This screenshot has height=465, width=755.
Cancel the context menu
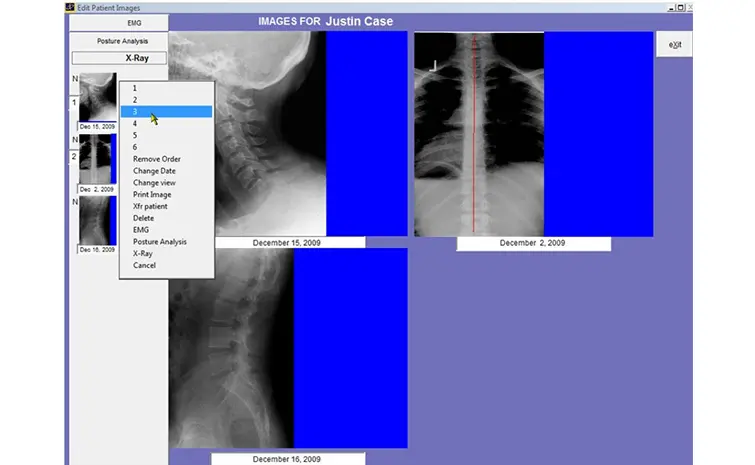(166, 265)
